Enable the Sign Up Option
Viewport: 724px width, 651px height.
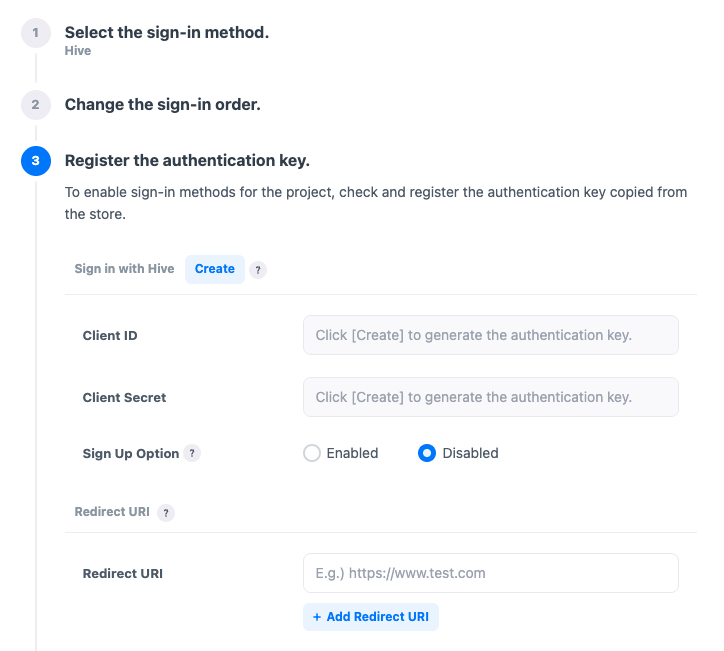pyautogui.click(x=312, y=453)
